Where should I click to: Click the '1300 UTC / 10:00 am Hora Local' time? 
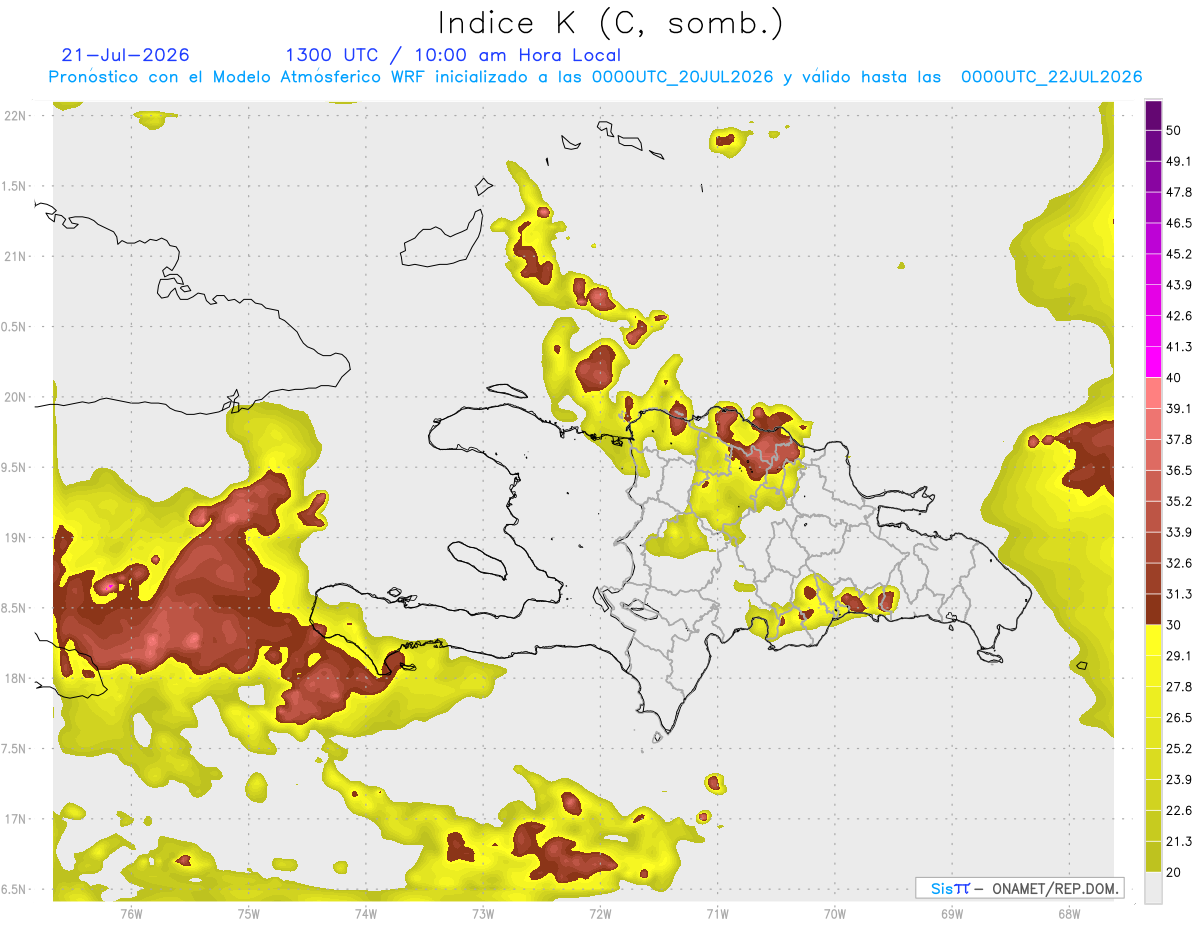453,55
